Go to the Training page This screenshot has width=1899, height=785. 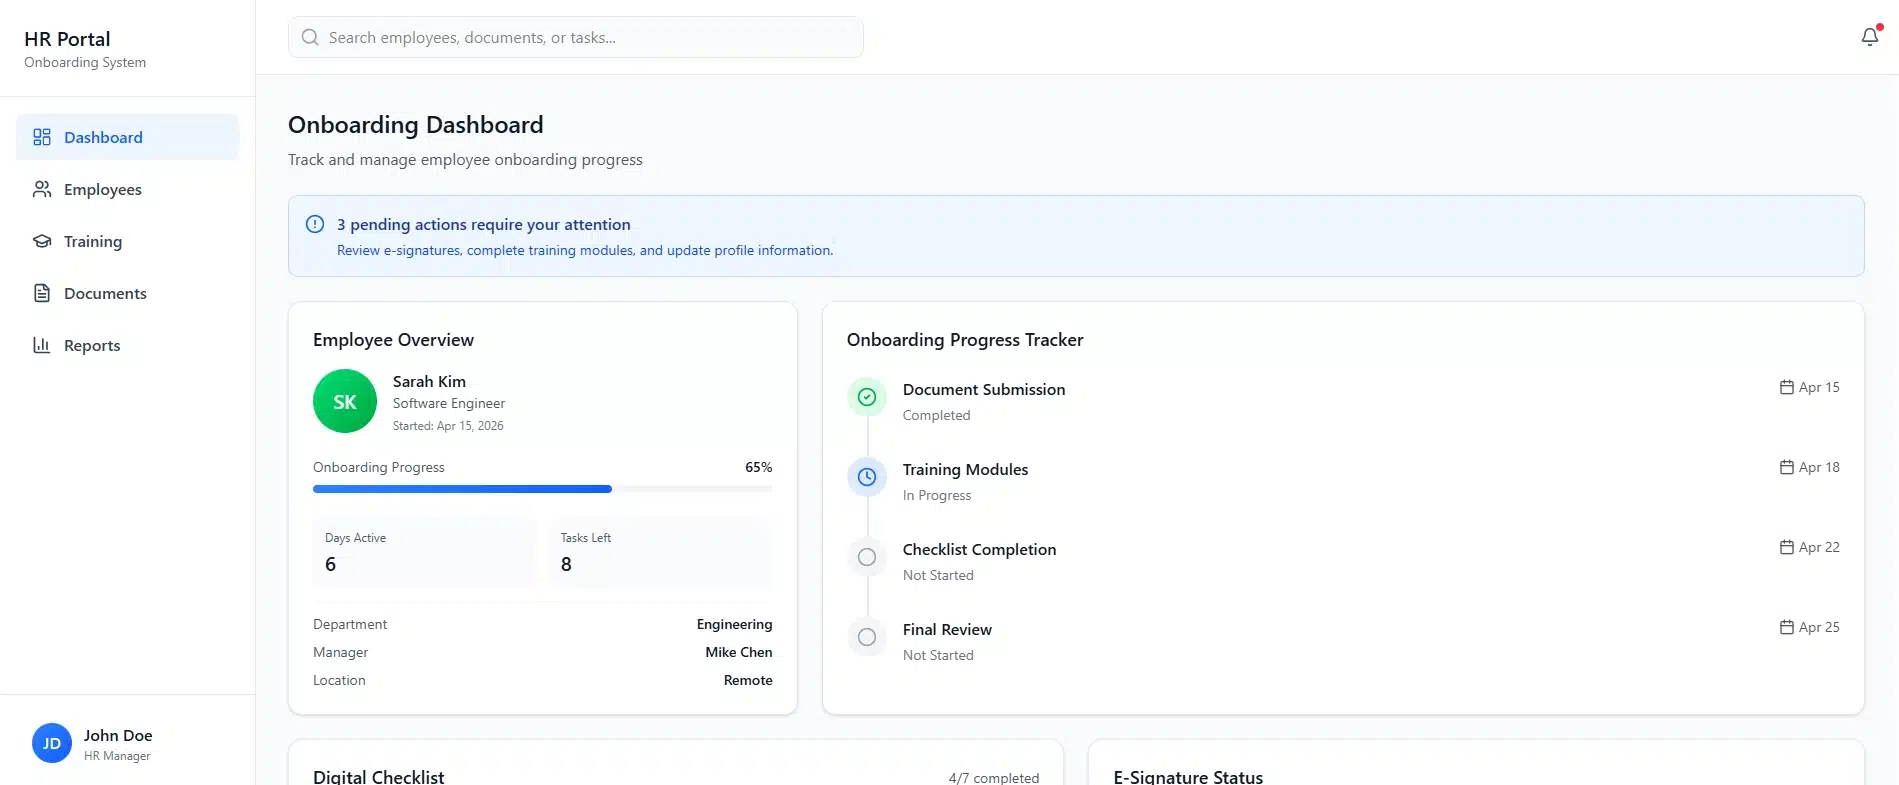(x=127, y=241)
